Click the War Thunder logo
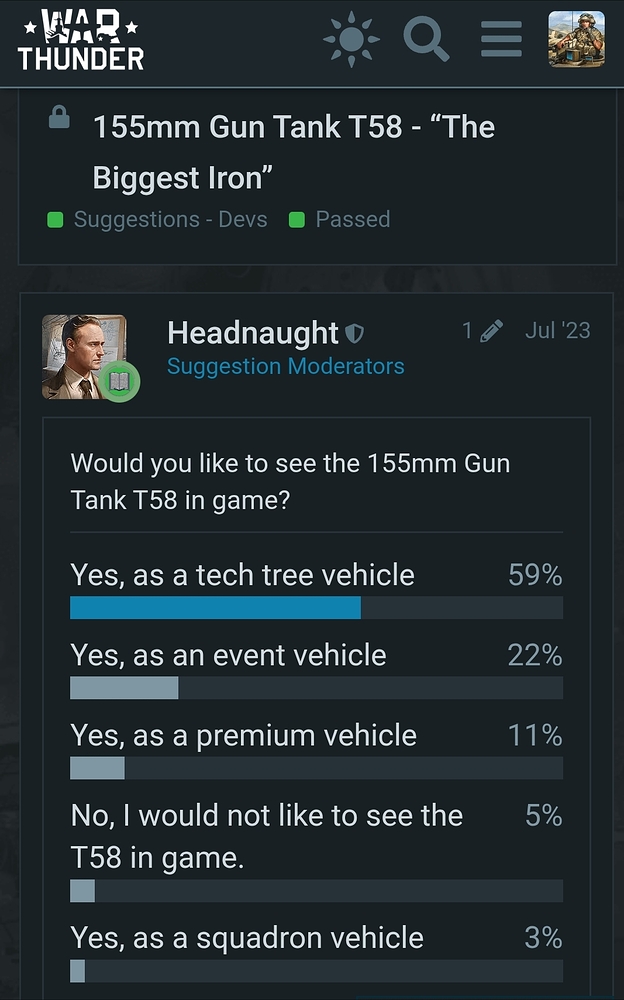The image size is (624, 1000). click(81, 41)
